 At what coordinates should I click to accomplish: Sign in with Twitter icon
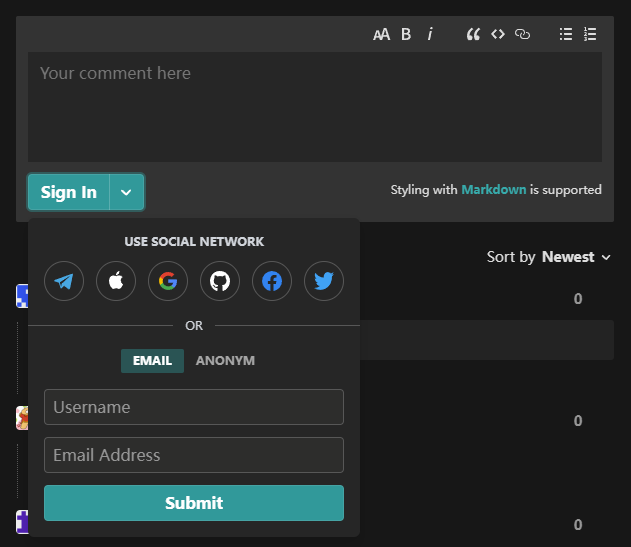[x=324, y=281]
